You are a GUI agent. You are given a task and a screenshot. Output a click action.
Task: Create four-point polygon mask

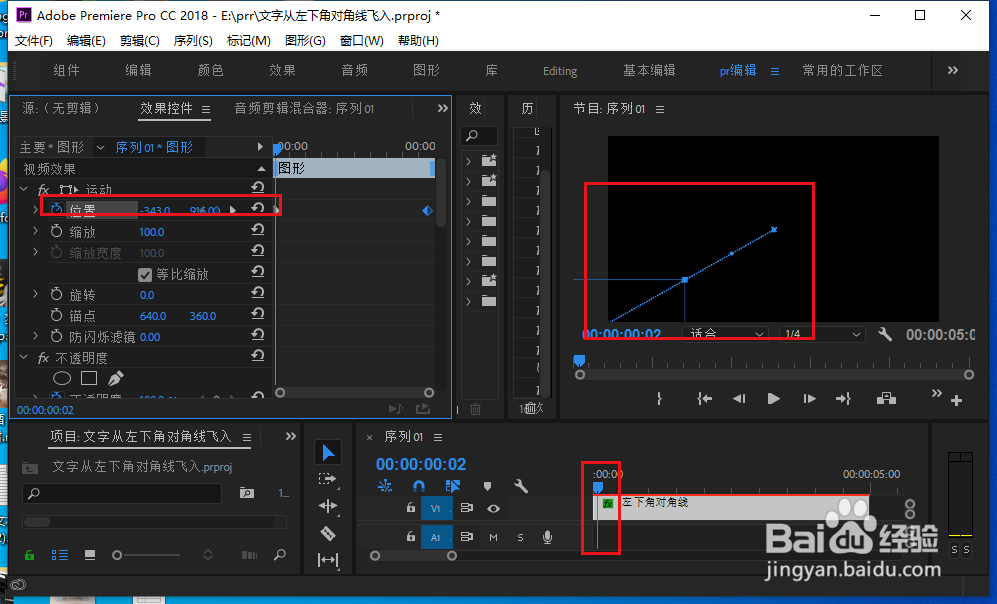(89, 378)
